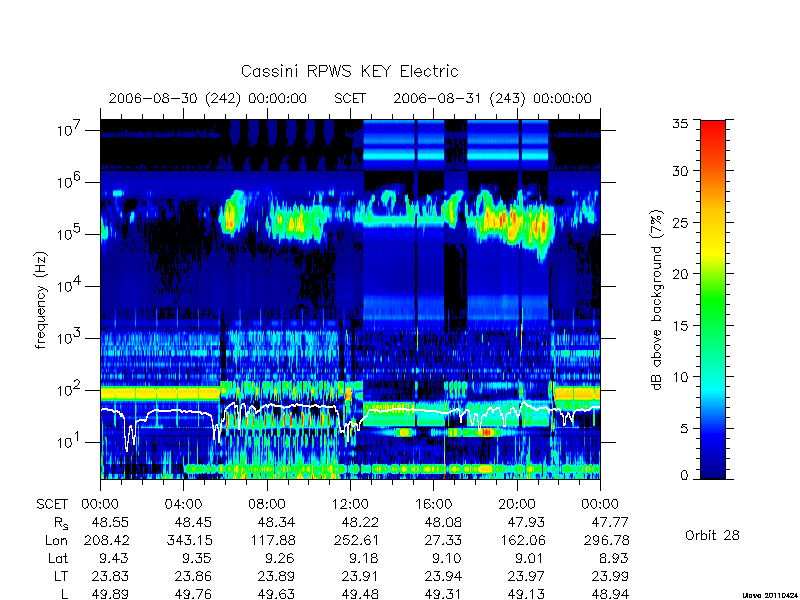
Task: Click Lat value 8.93
Action: coord(614,558)
